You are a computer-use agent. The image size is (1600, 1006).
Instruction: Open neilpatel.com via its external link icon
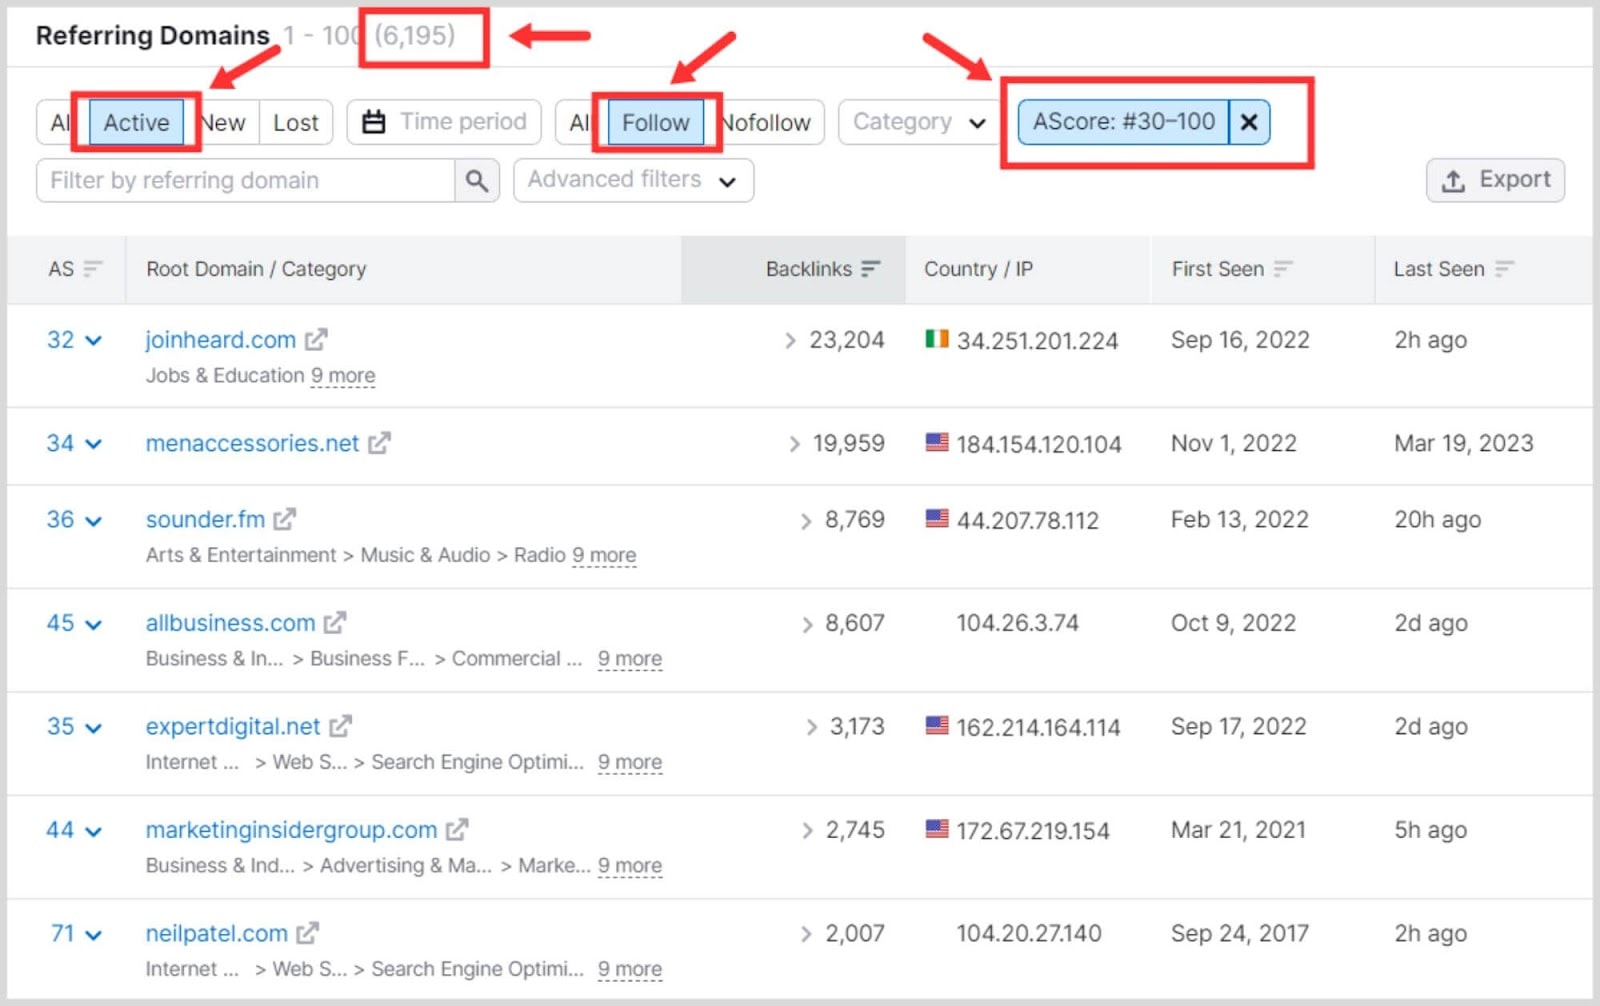pos(308,933)
